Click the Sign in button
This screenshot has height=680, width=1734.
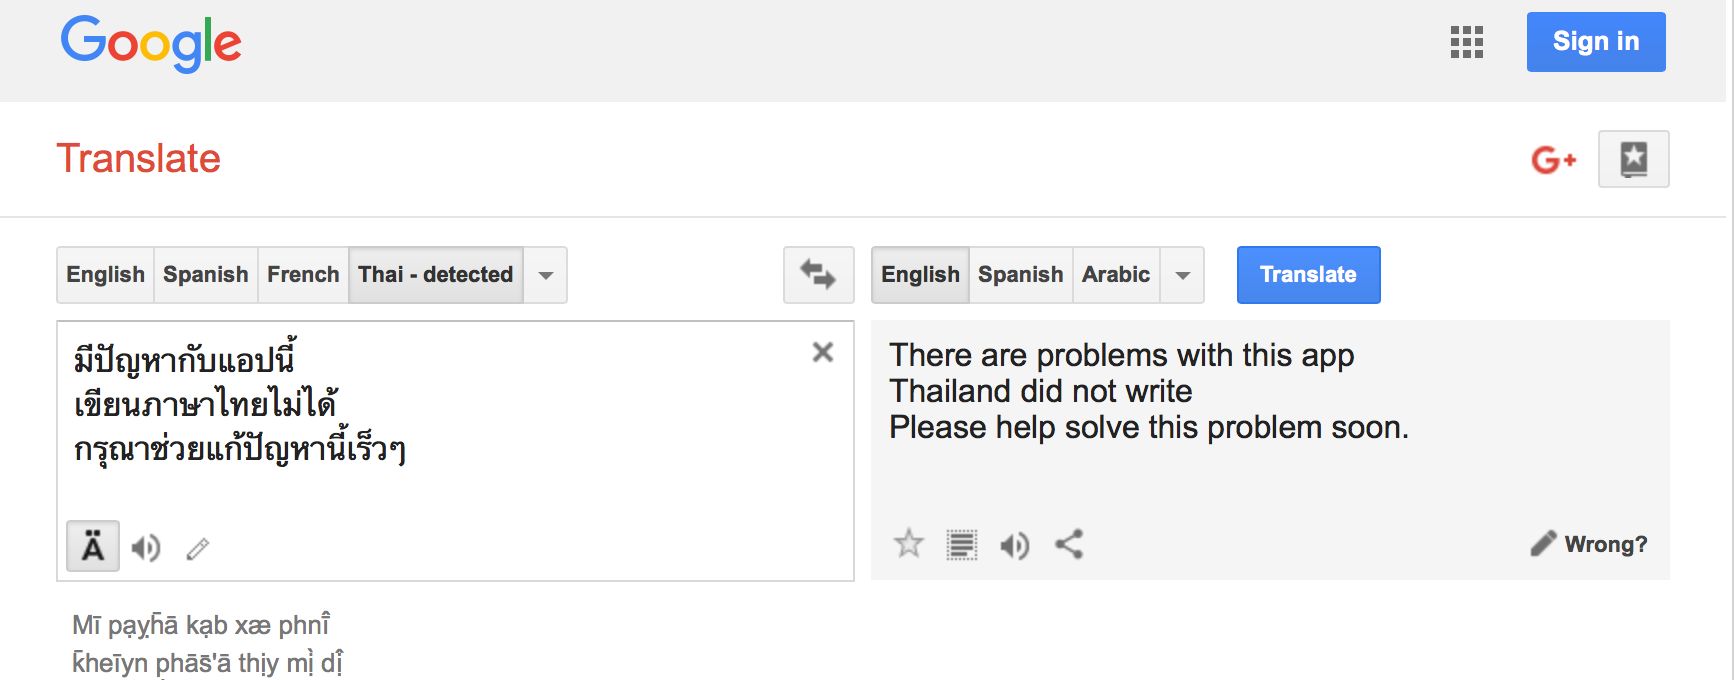pyautogui.click(x=1595, y=42)
